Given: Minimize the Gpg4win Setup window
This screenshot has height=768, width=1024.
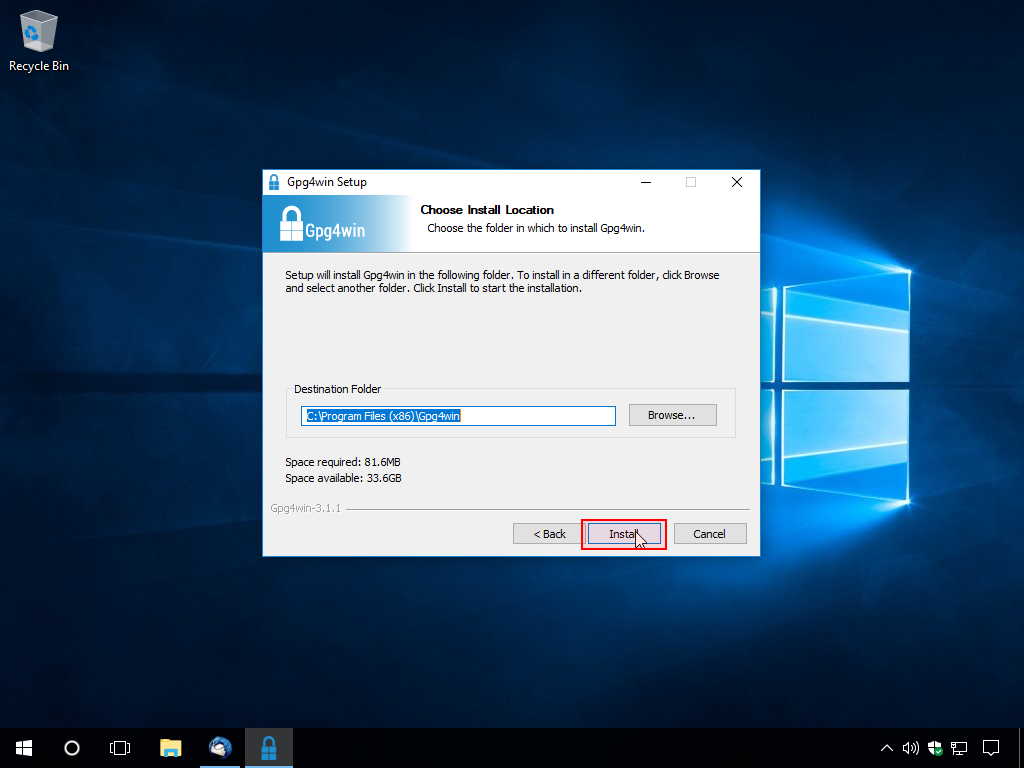Looking at the screenshot, I should [x=645, y=182].
